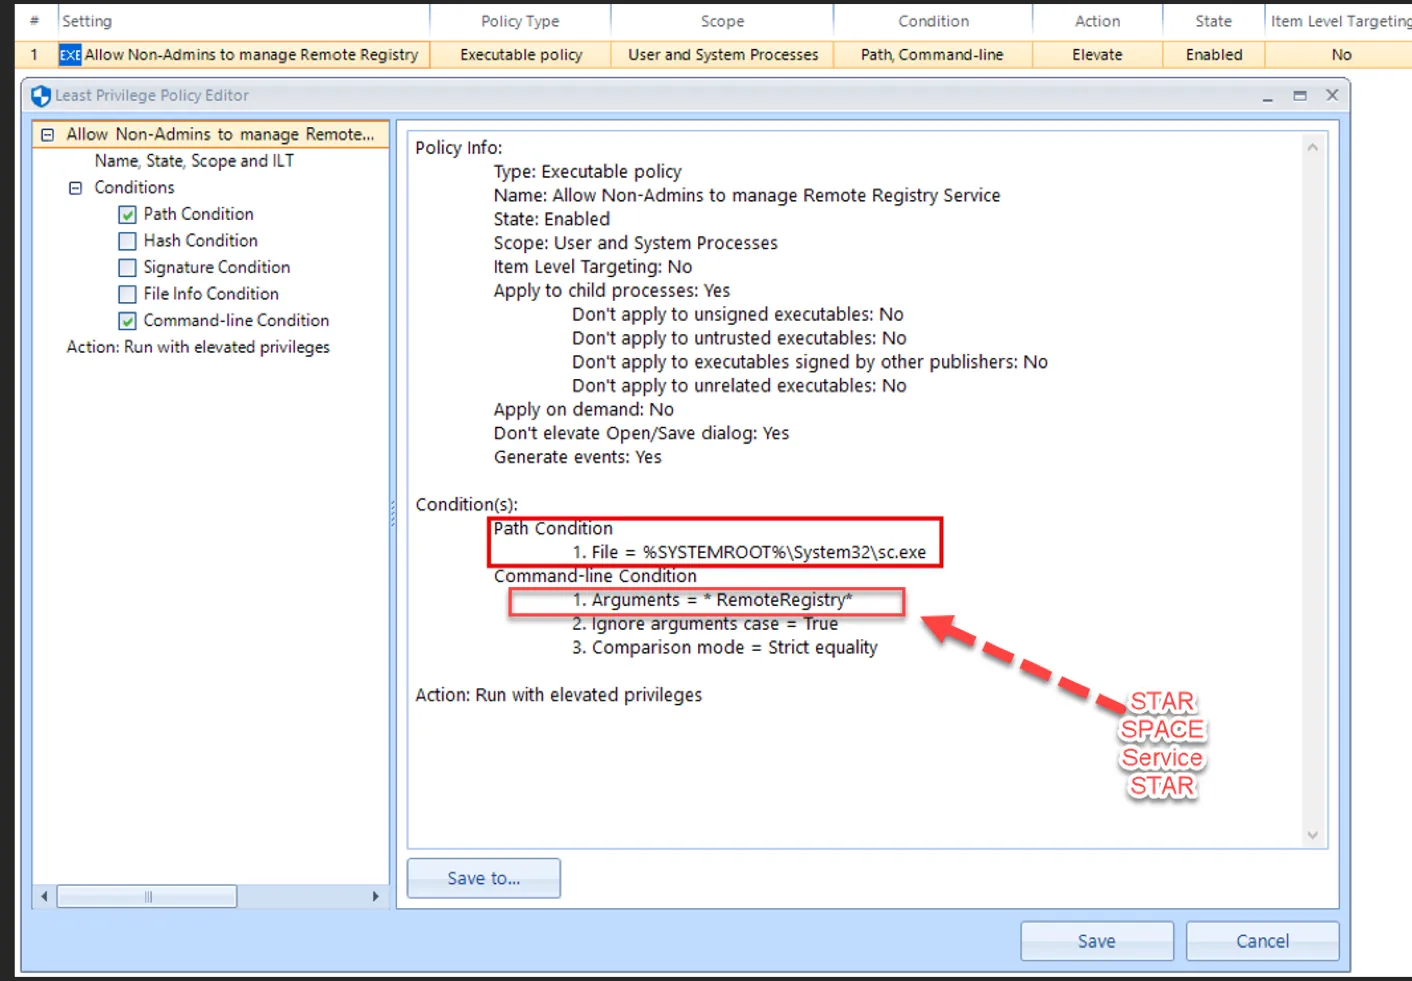
Task: Select Action: Run with elevated privileges item
Action: (198, 347)
